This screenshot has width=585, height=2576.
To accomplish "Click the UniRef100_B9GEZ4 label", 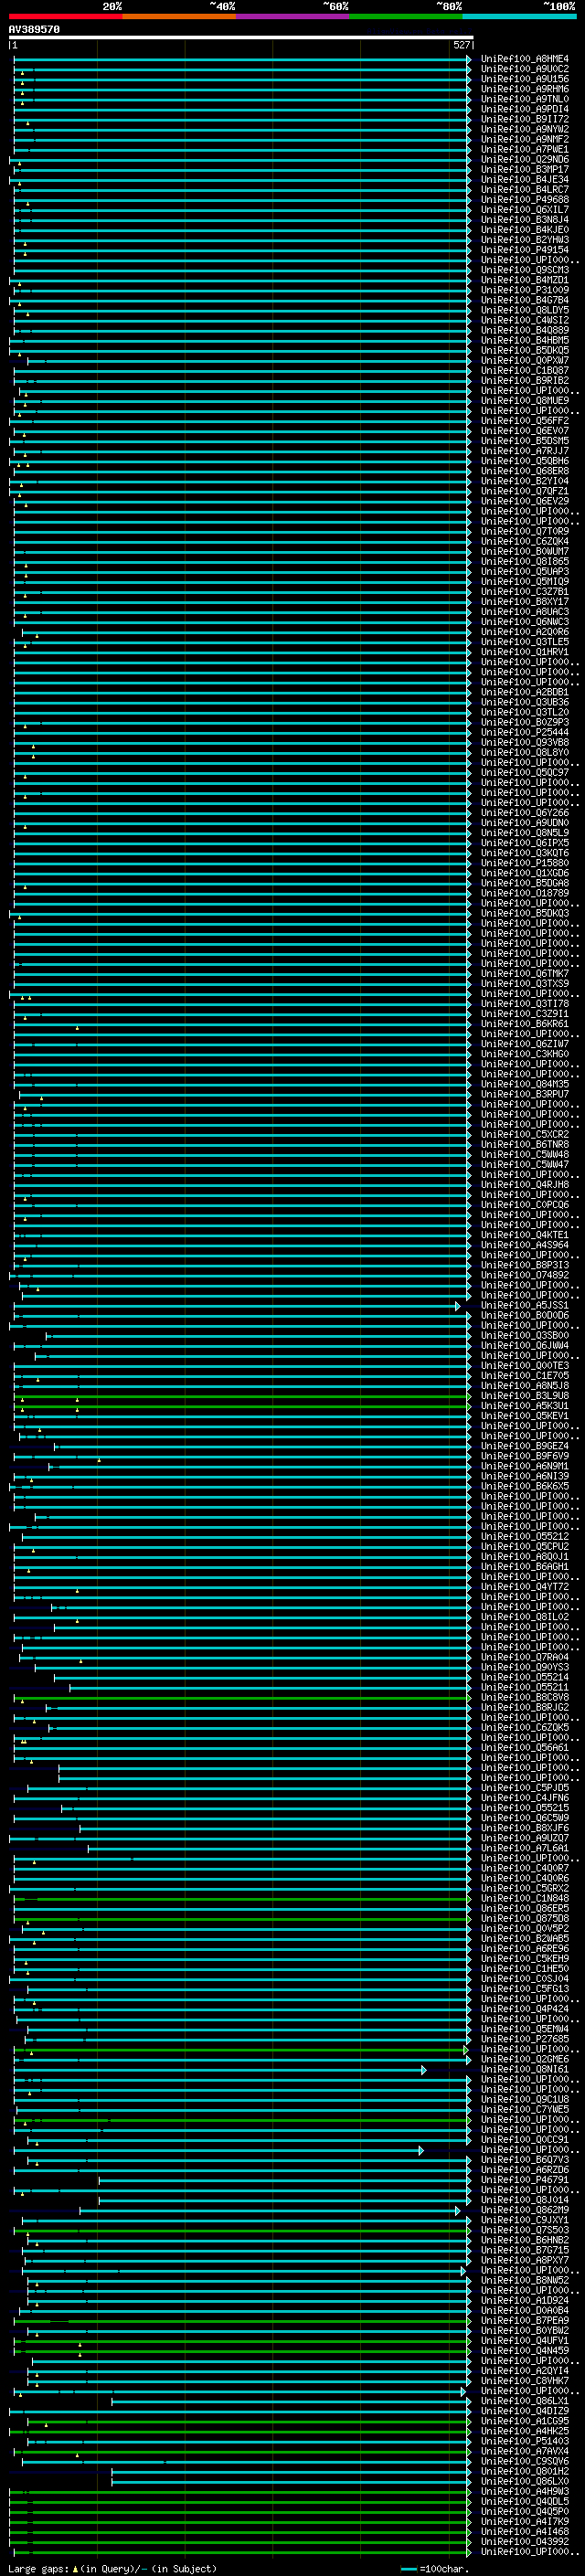I will pos(524,1446).
